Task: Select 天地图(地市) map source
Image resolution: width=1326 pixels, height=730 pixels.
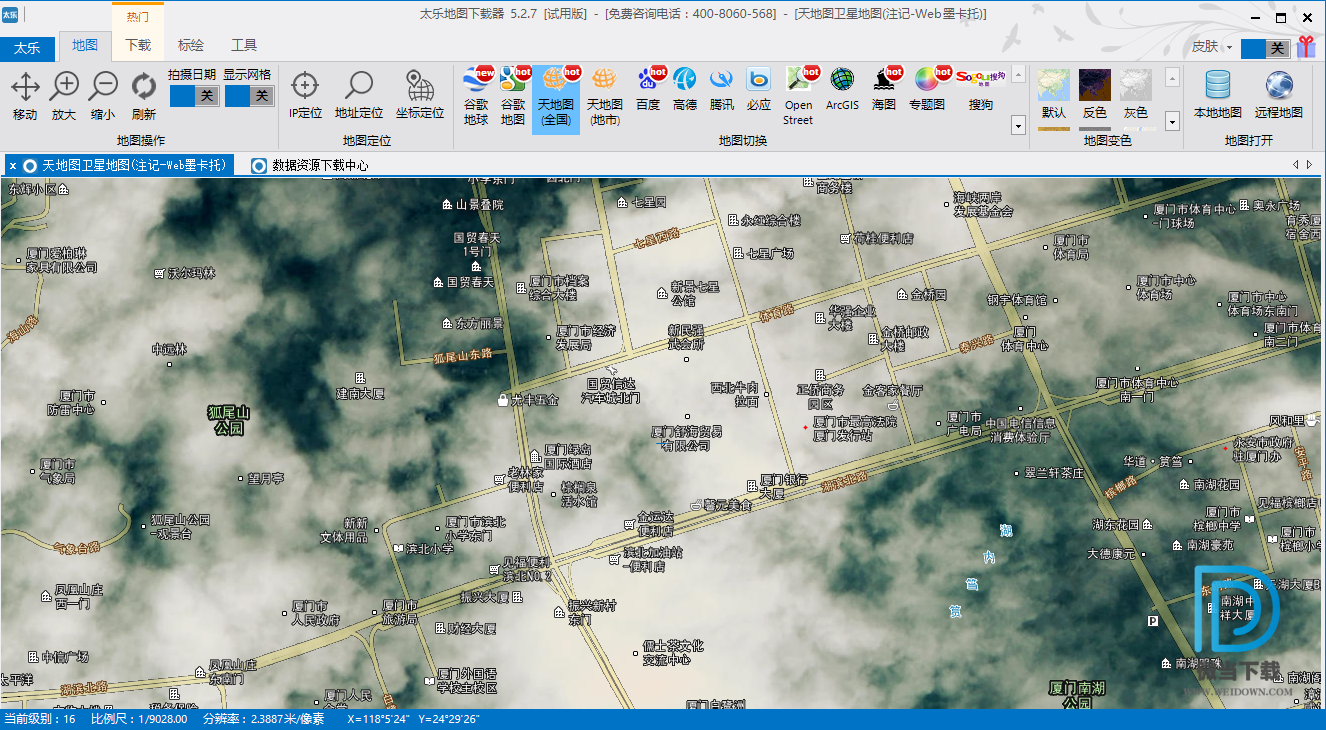Action: (x=603, y=97)
